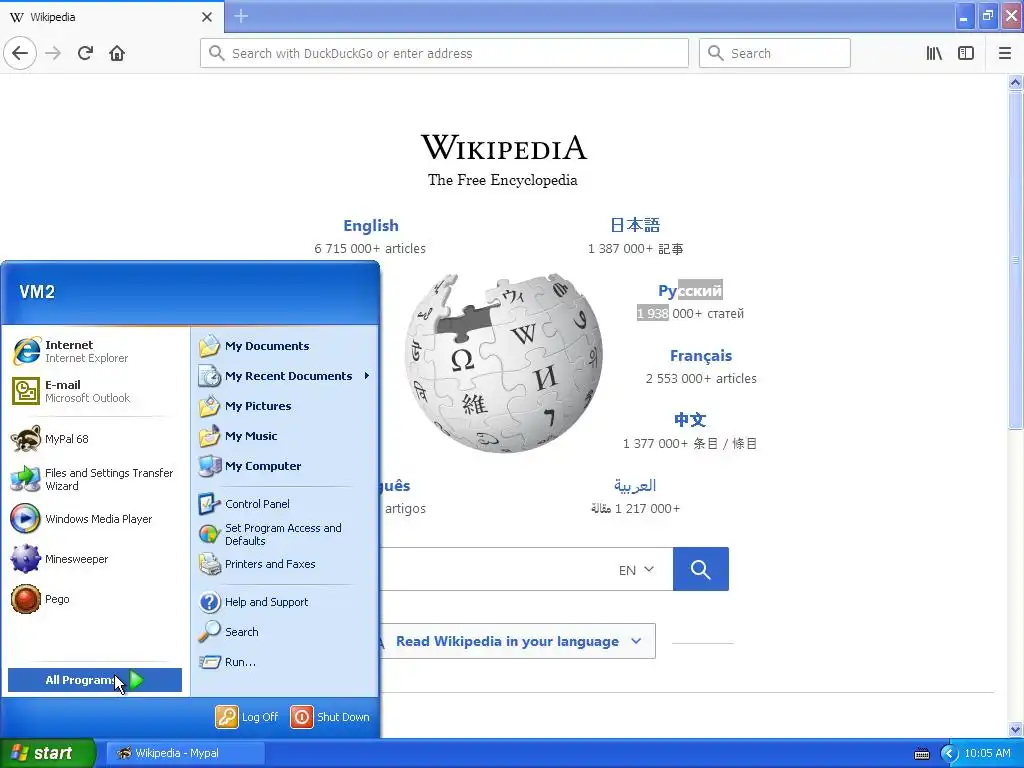Image resolution: width=1024 pixels, height=768 pixels.
Task: Click the Windows start button
Action: pos(47,753)
